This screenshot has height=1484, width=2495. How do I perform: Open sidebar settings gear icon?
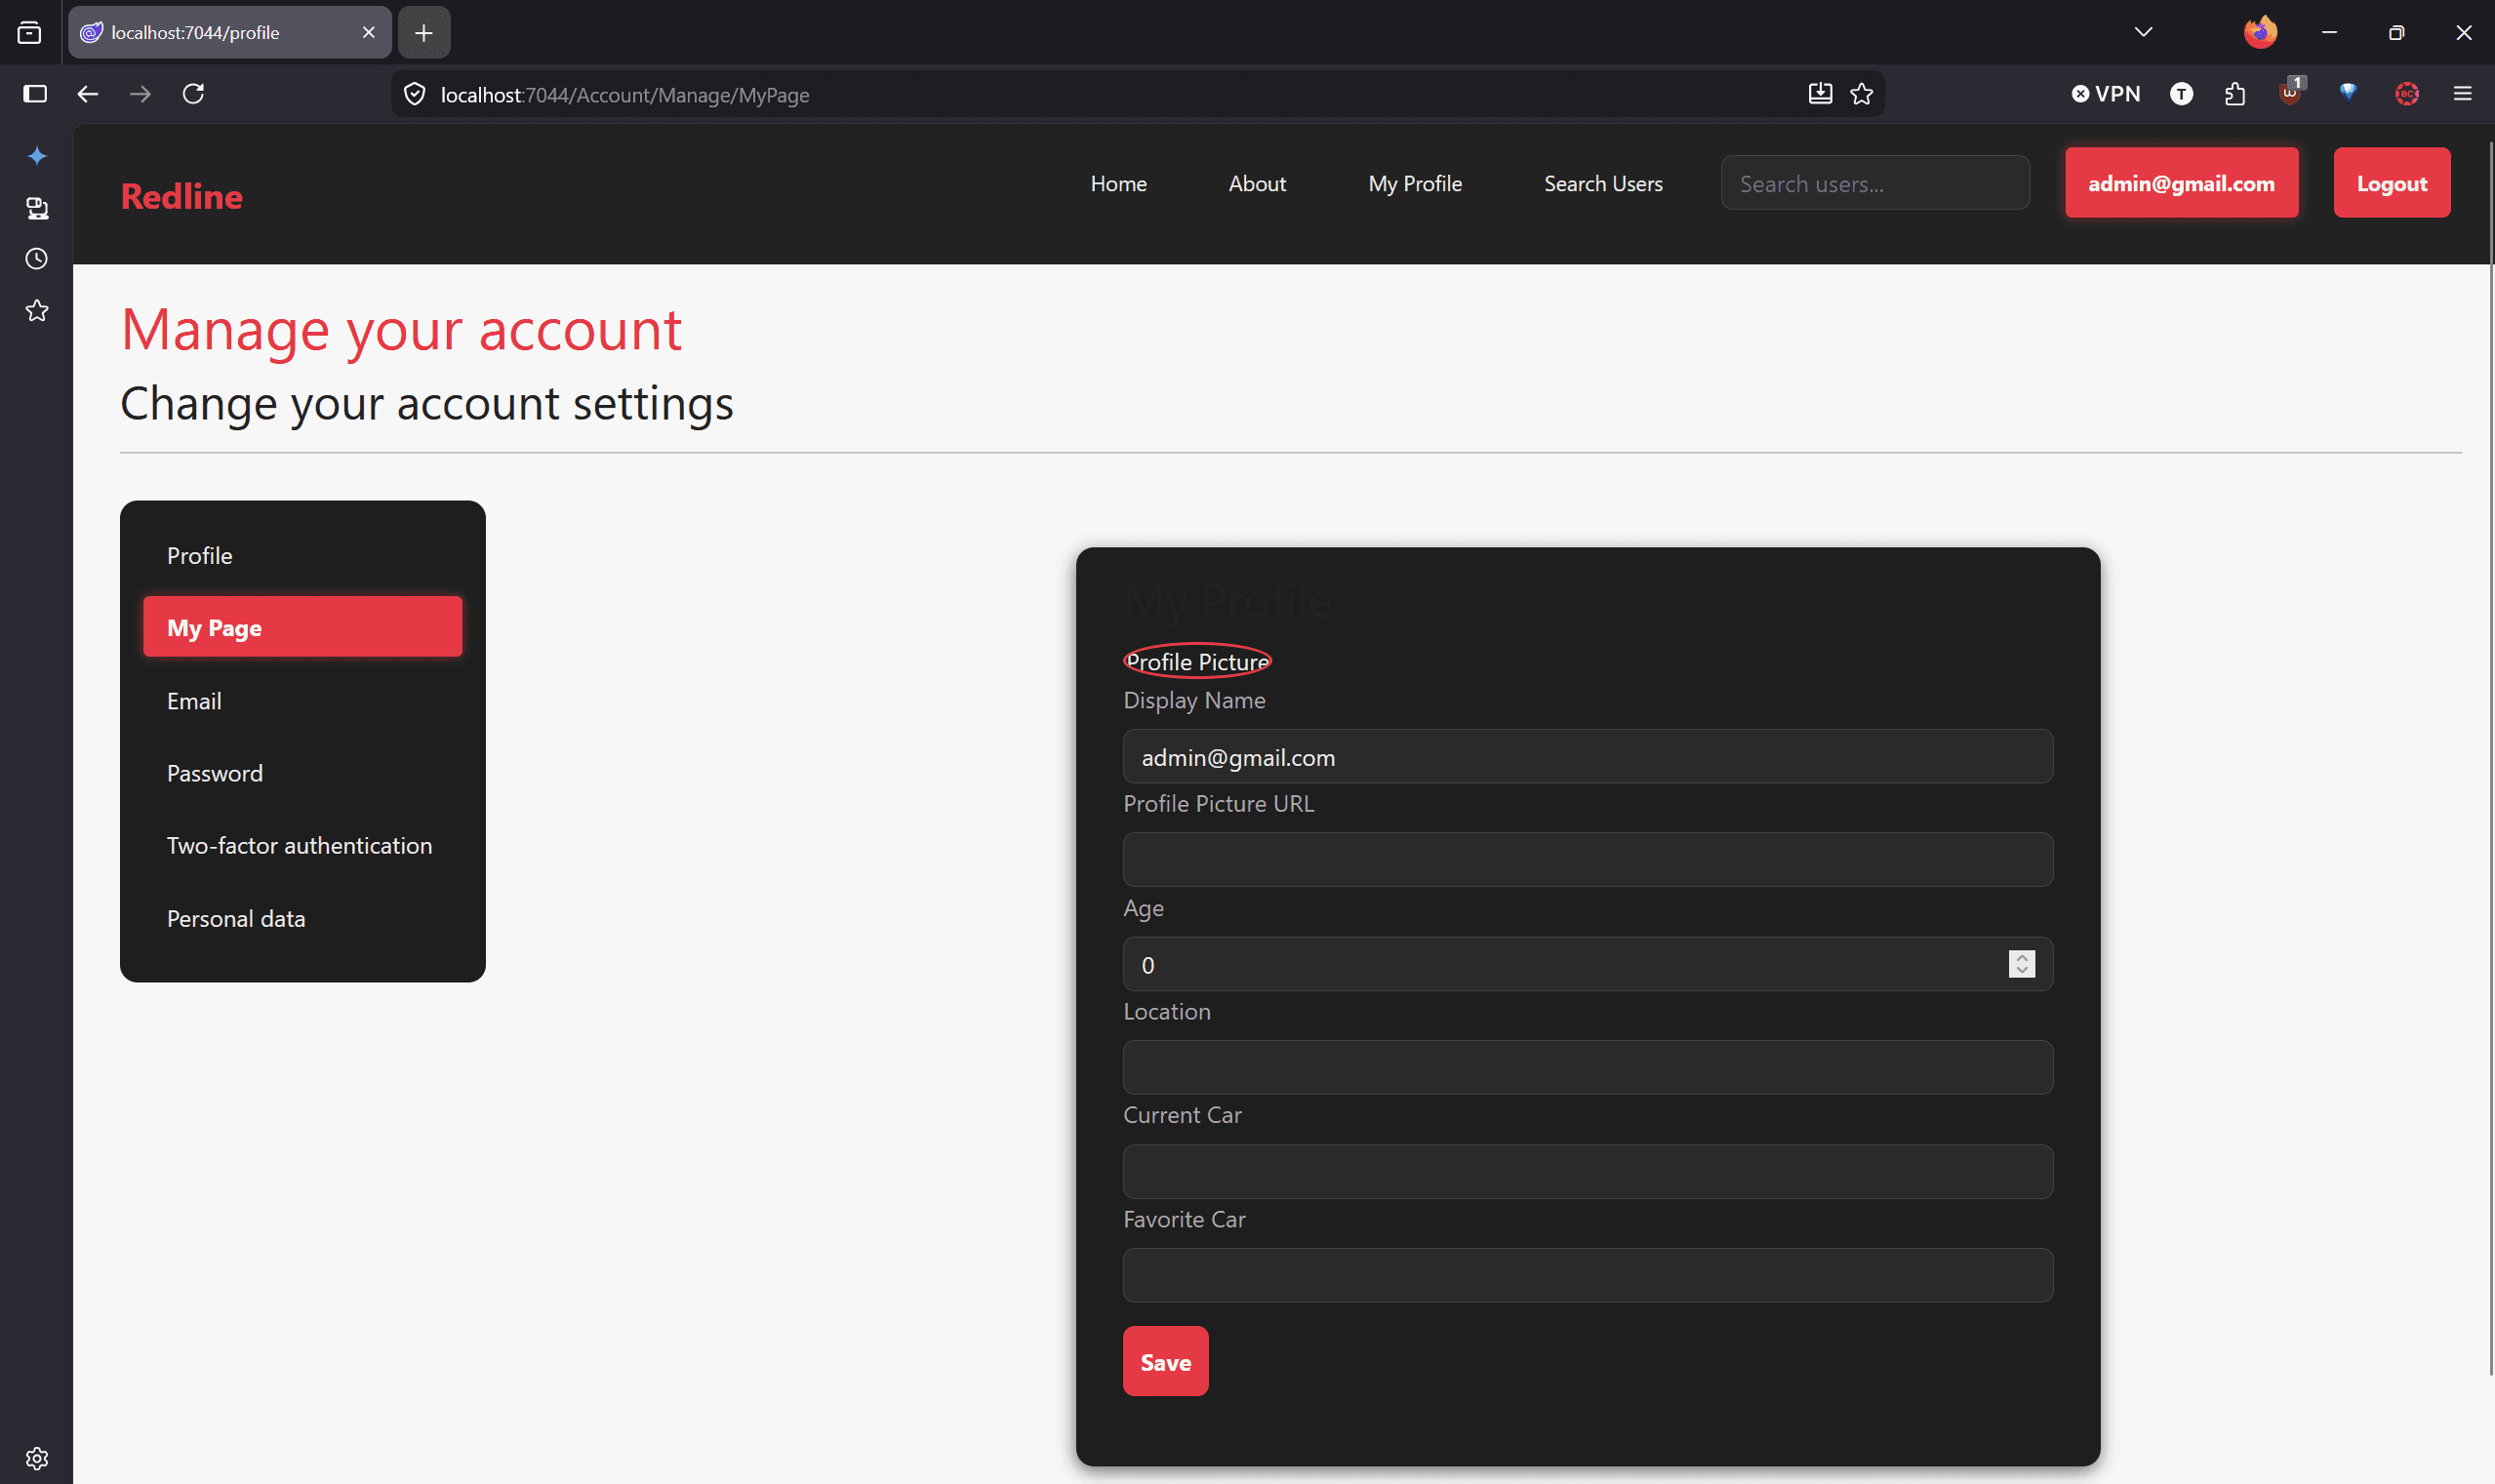[x=37, y=1458]
